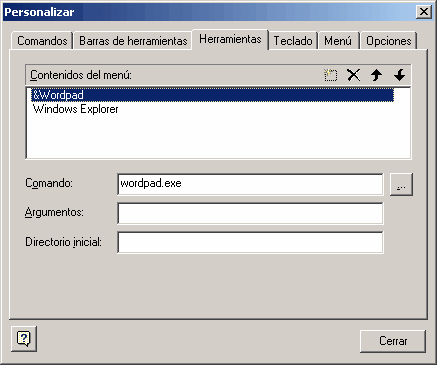Click the Cerrar button
The image size is (437, 365).
pos(393,341)
